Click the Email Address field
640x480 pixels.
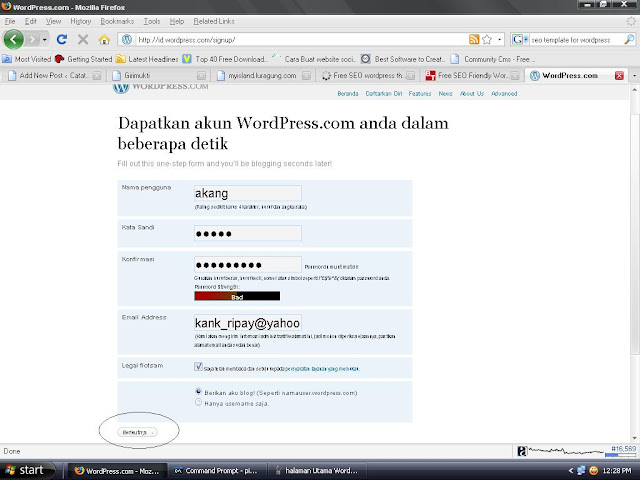coord(248,322)
